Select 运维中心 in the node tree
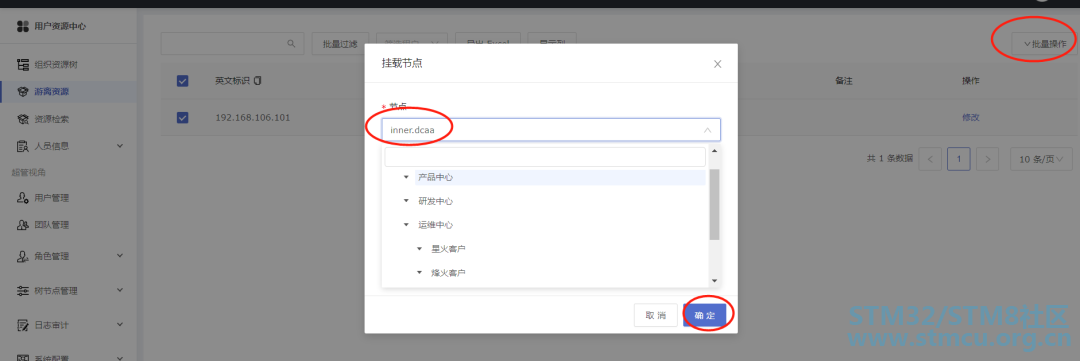 (x=435, y=225)
